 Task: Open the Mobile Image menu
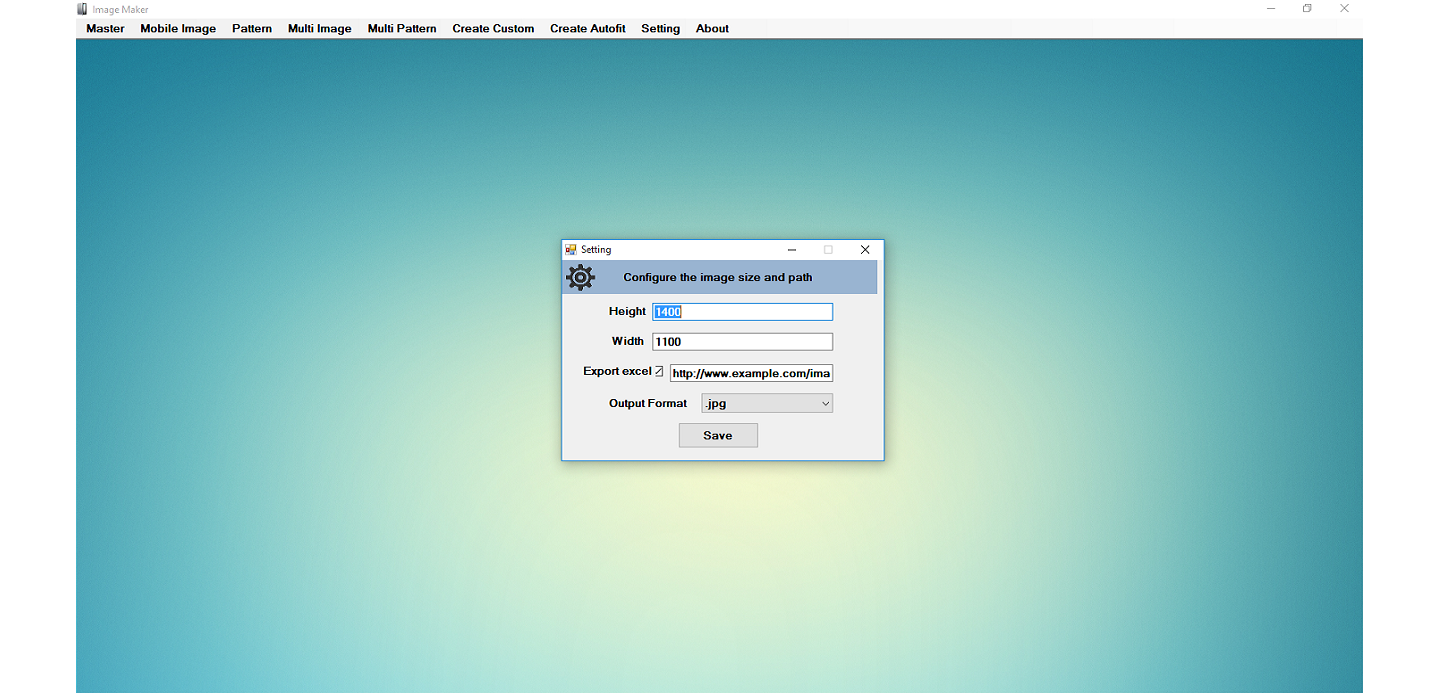178,29
